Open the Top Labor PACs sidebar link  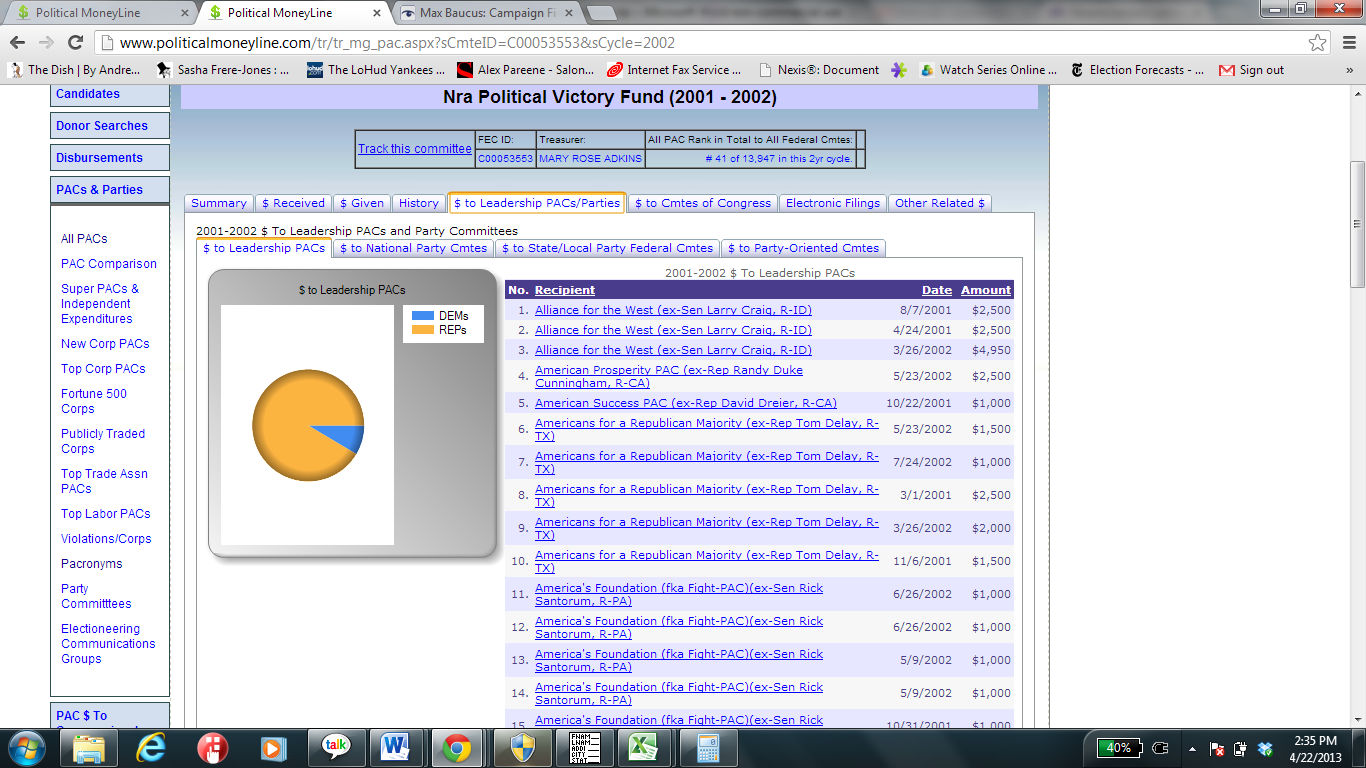[106, 514]
